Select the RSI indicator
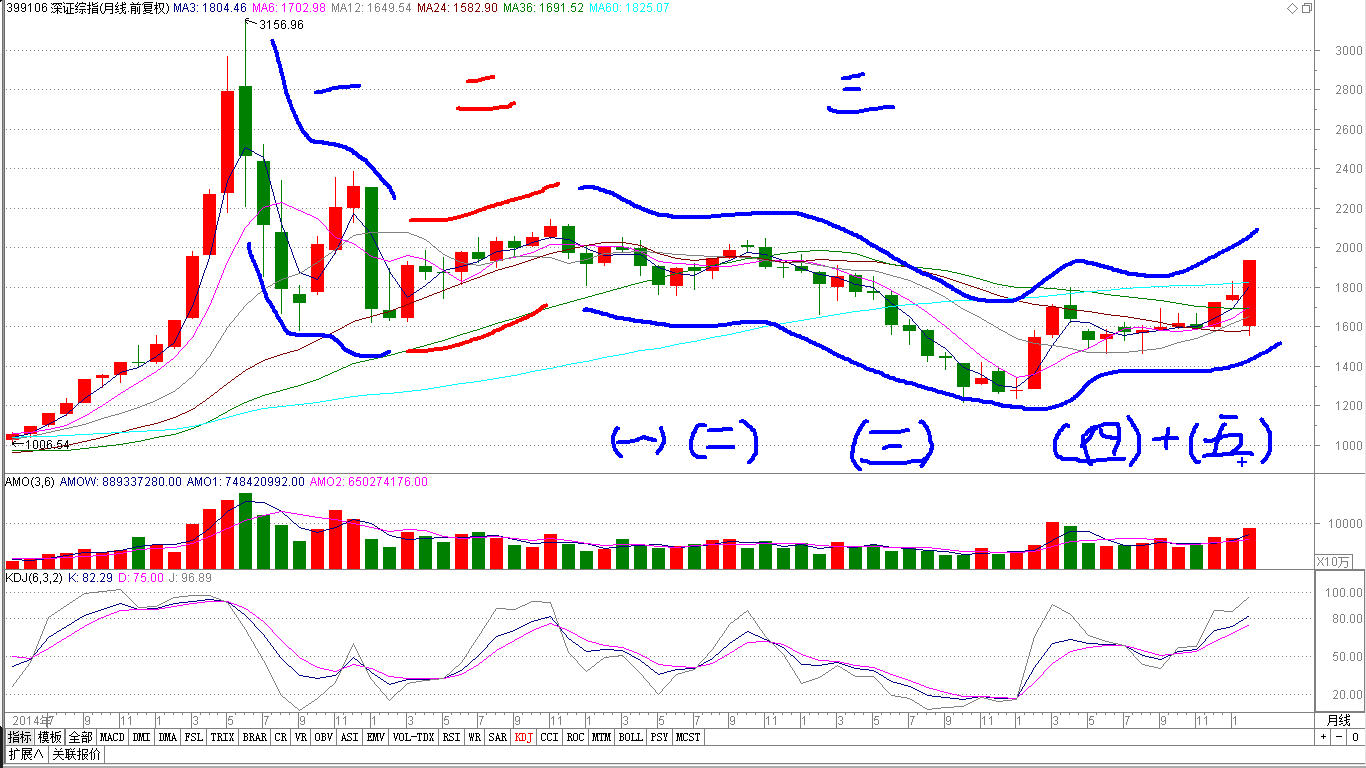The image size is (1366, 768). coord(451,737)
